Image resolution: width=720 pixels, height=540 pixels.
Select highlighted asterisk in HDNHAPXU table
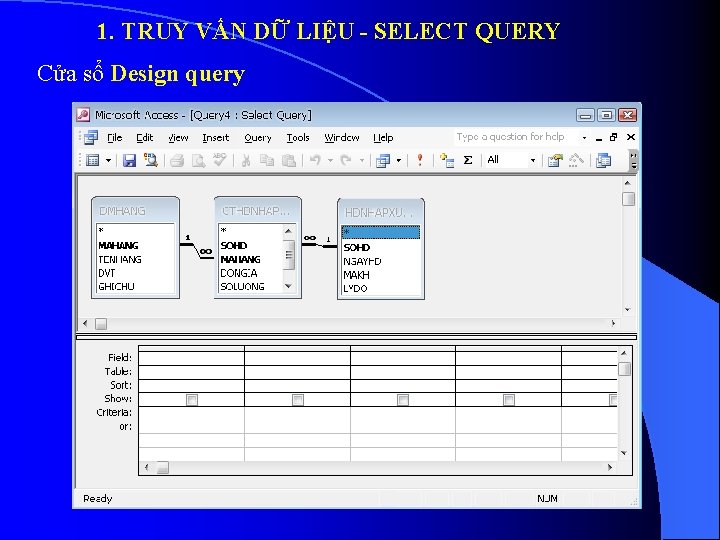coord(381,232)
